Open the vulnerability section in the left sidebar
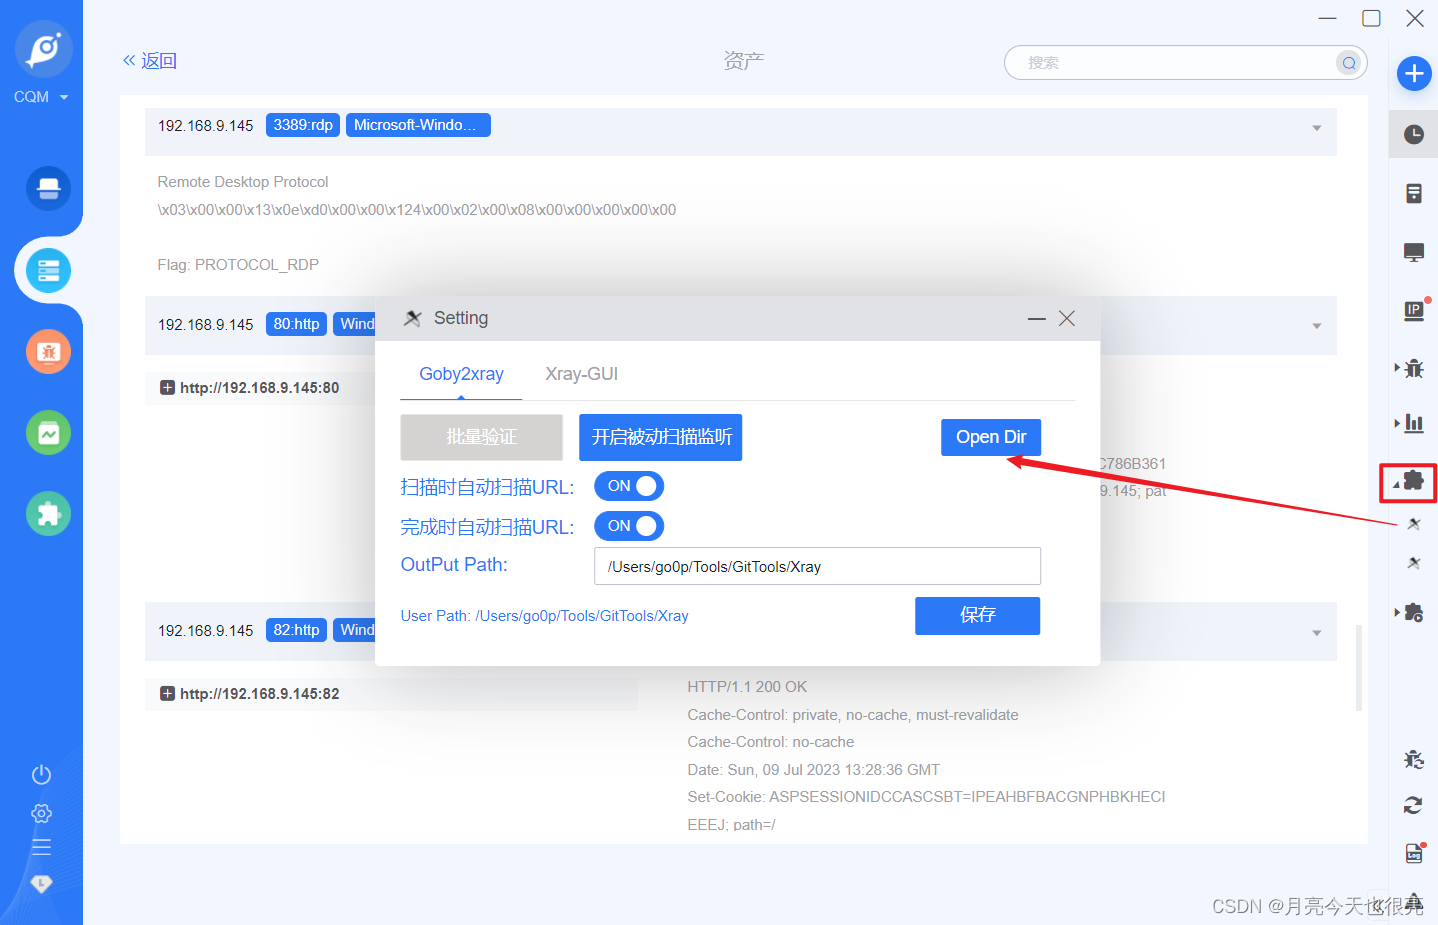 [x=48, y=351]
